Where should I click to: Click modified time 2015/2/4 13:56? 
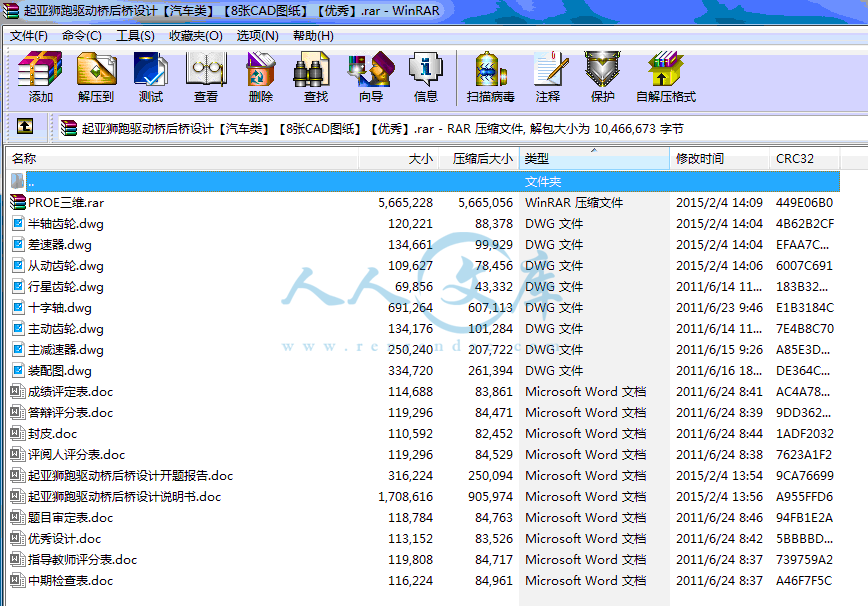[x=720, y=497]
